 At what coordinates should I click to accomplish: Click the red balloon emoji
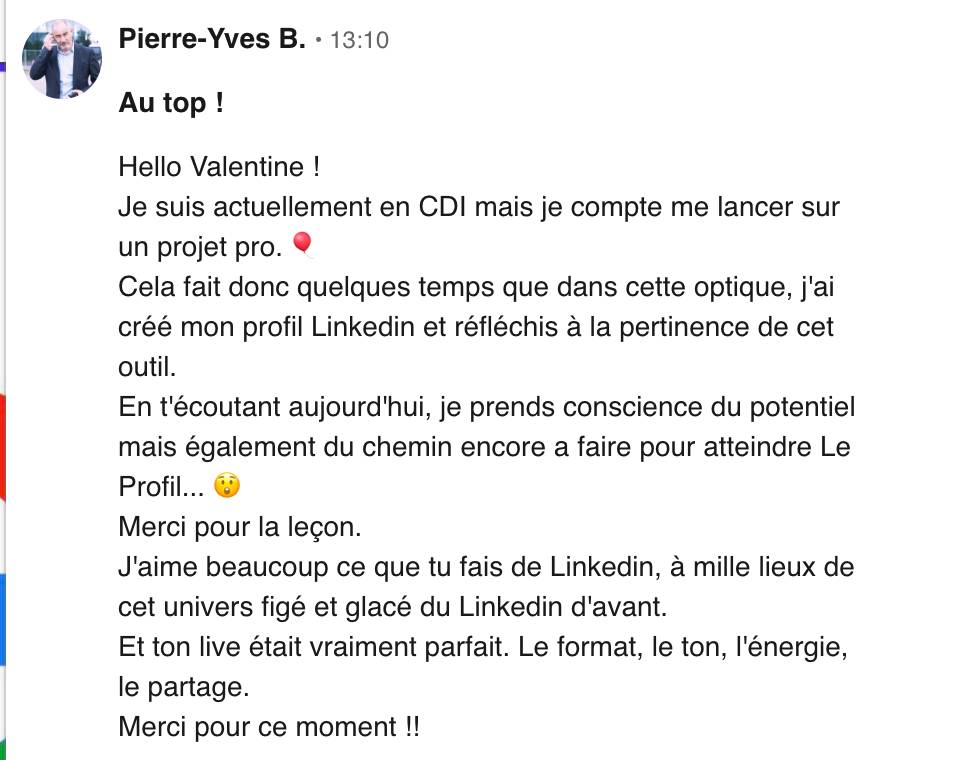pyautogui.click(x=301, y=245)
